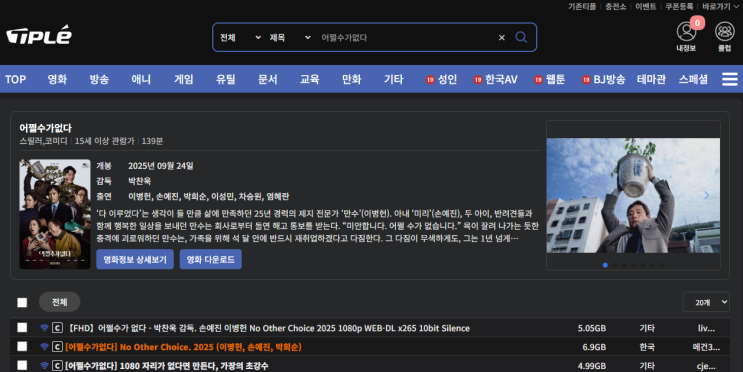Viewport: 743px width, 372px height.
Task: Click the next arrow on image carousel
Action: click(707, 195)
